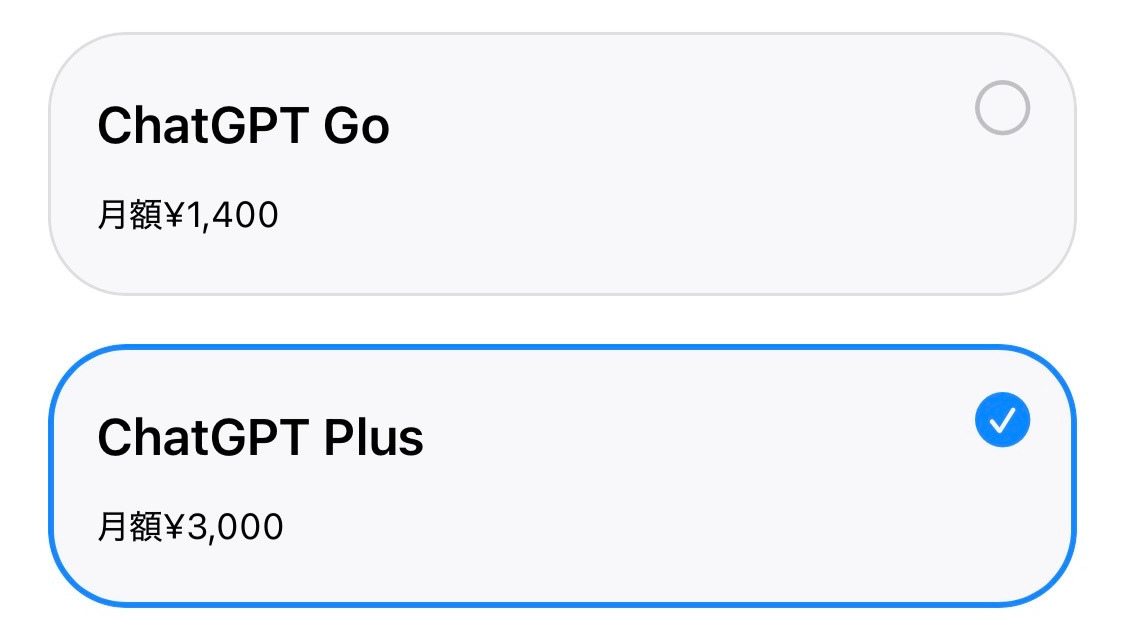Click the empty gray circle icon
This screenshot has height=631, width=1124.
click(1002, 108)
